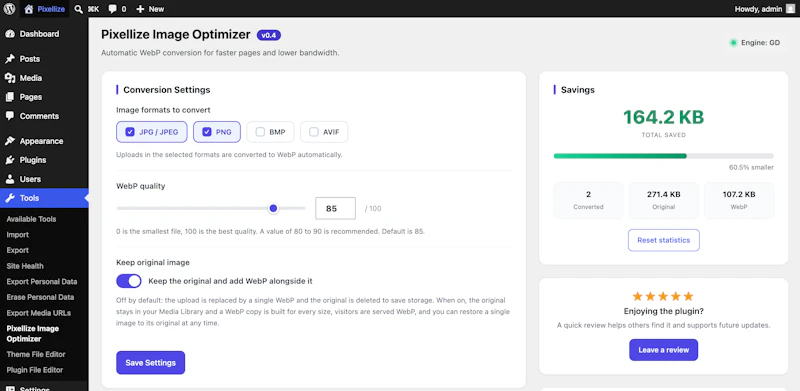Open the Dashboard gauge icon
This screenshot has width=800, height=391.
(10, 34)
